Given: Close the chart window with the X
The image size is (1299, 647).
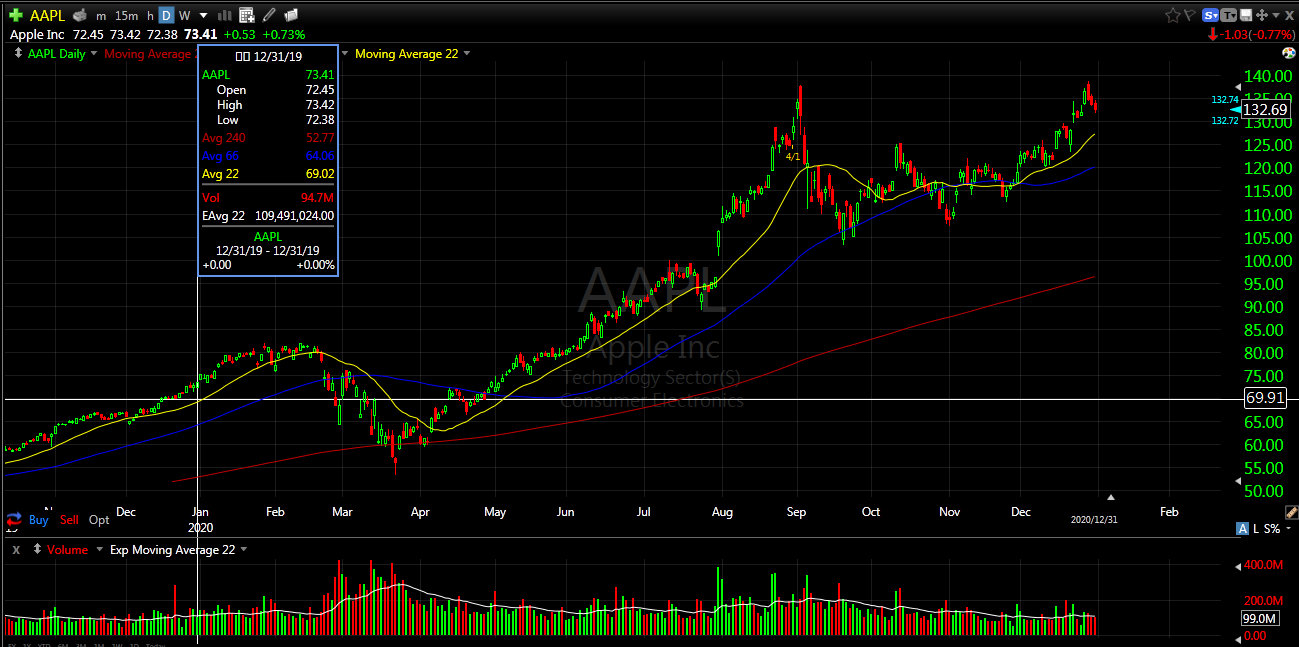Looking at the screenshot, I should point(1289,15).
